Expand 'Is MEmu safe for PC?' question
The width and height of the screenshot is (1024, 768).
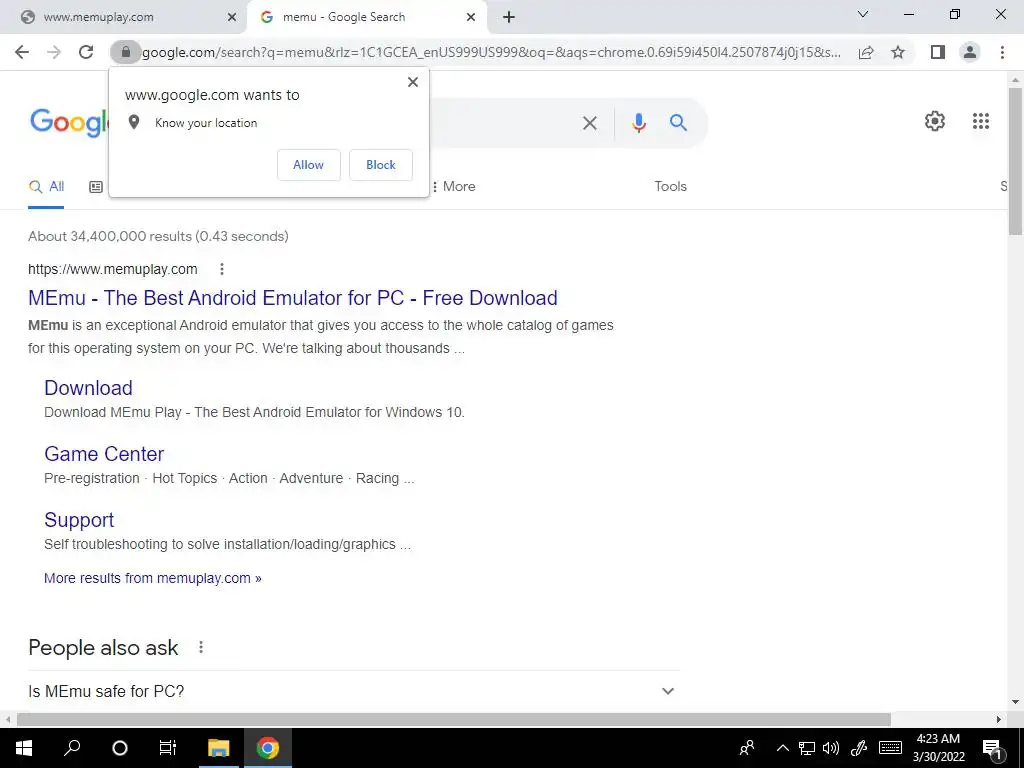tap(353, 691)
